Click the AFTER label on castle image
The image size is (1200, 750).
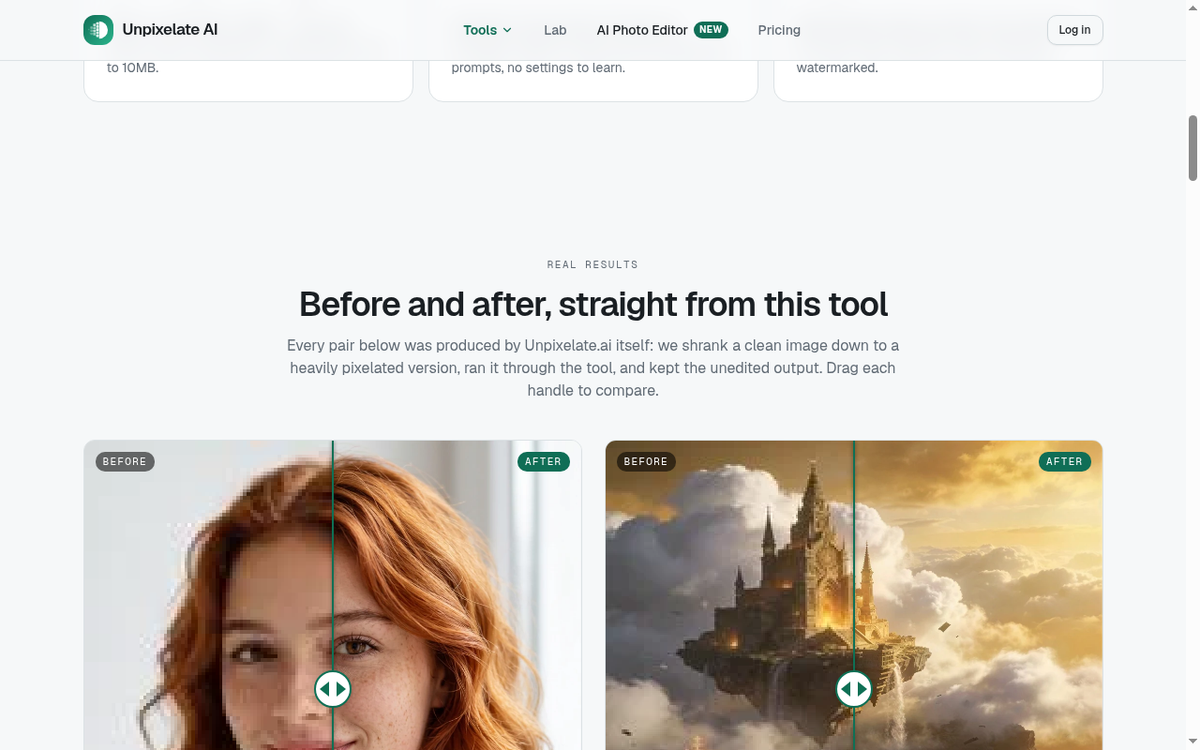pyautogui.click(x=1065, y=461)
